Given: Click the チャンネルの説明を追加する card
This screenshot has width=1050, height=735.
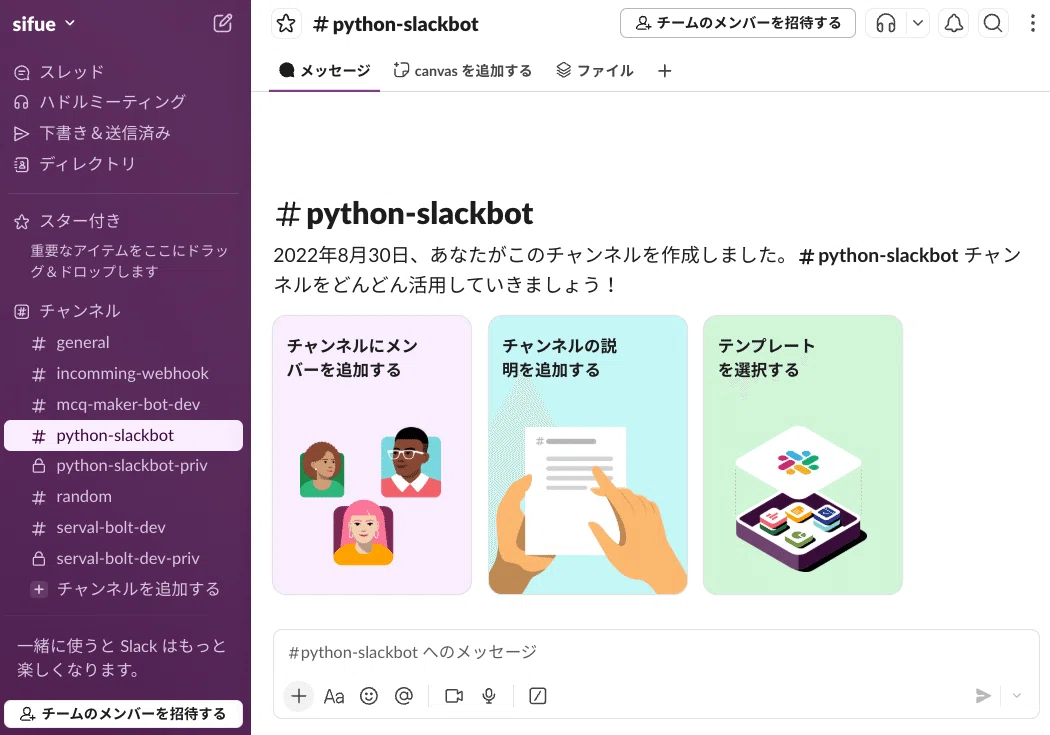Looking at the screenshot, I should click(587, 455).
